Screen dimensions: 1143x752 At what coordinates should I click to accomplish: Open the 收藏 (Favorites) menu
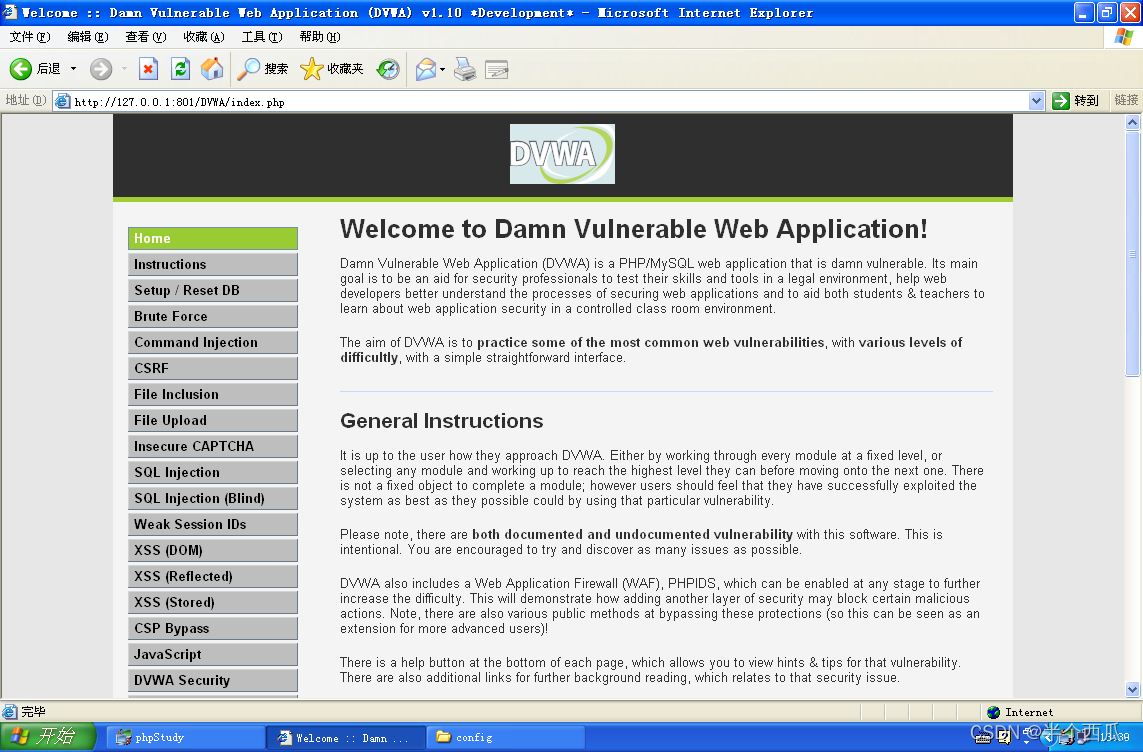tap(203, 36)
